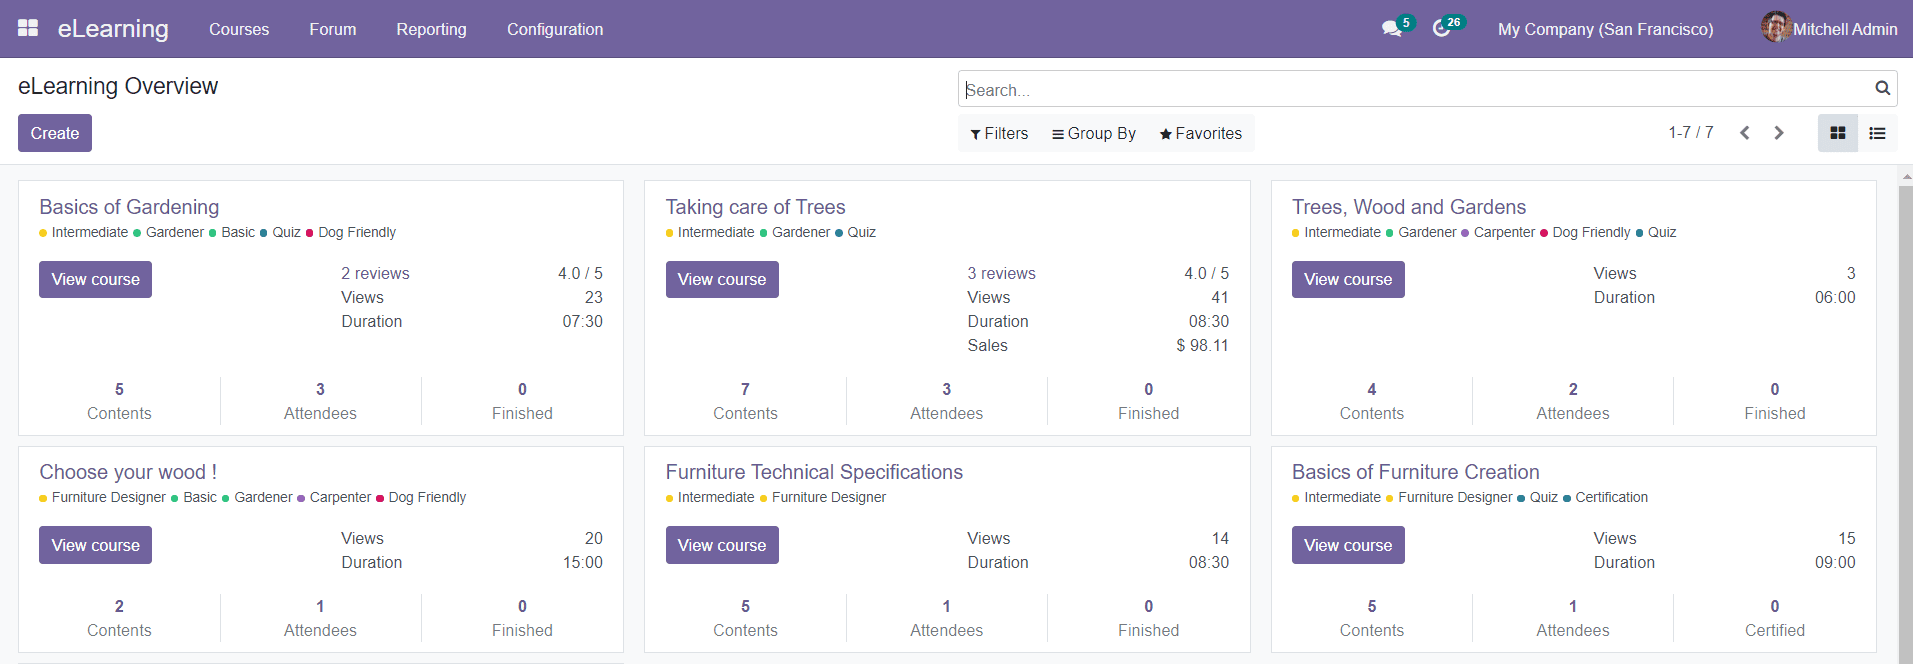View course for Basics of Furniture Creation

1348,545
